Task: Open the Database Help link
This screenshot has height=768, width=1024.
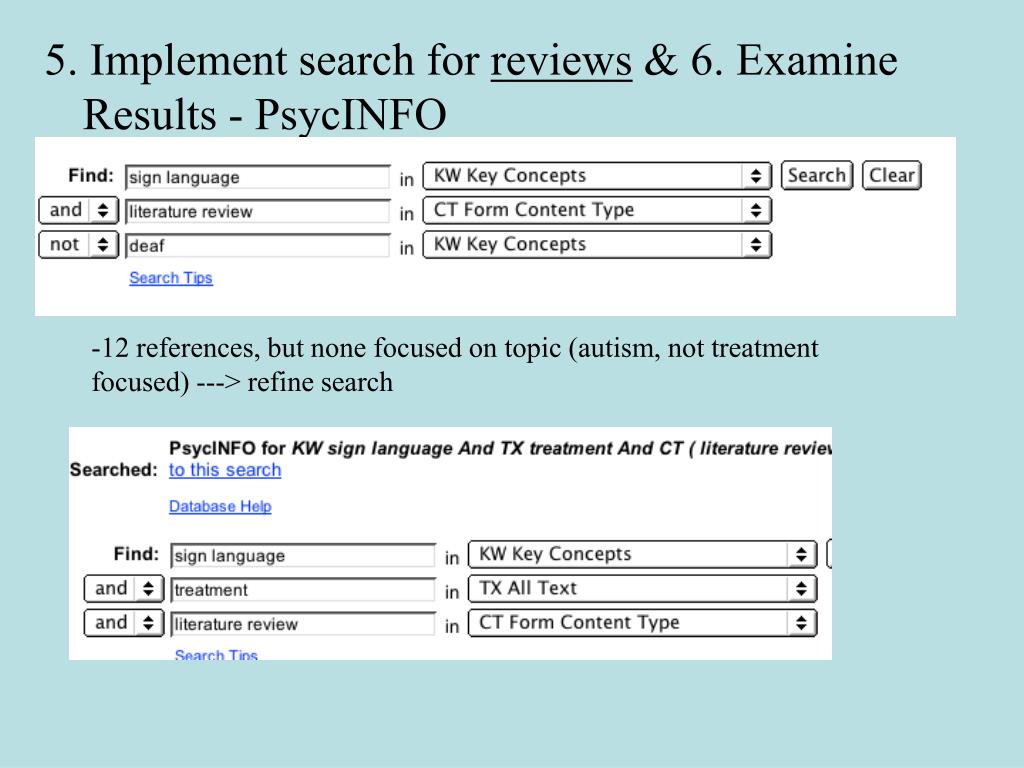Action: [x=220, y=506]
